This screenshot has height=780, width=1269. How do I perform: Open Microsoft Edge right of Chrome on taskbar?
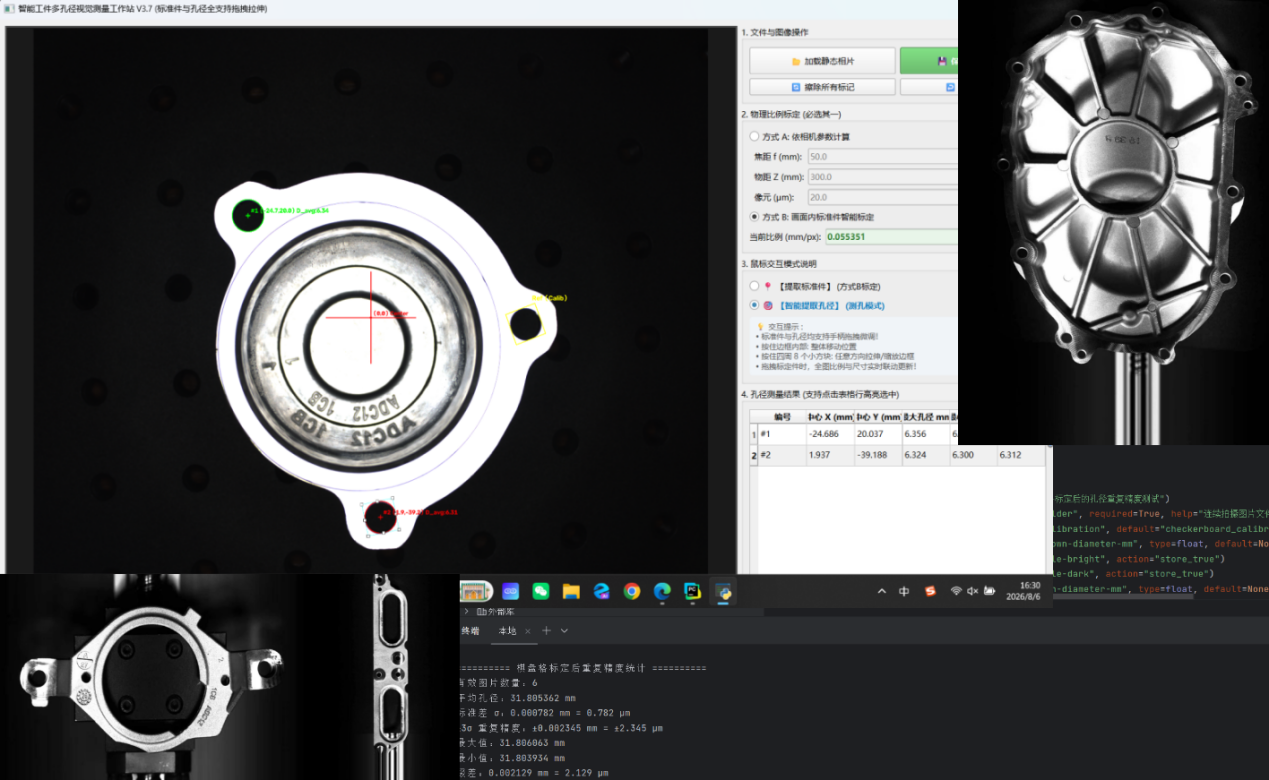661,591
